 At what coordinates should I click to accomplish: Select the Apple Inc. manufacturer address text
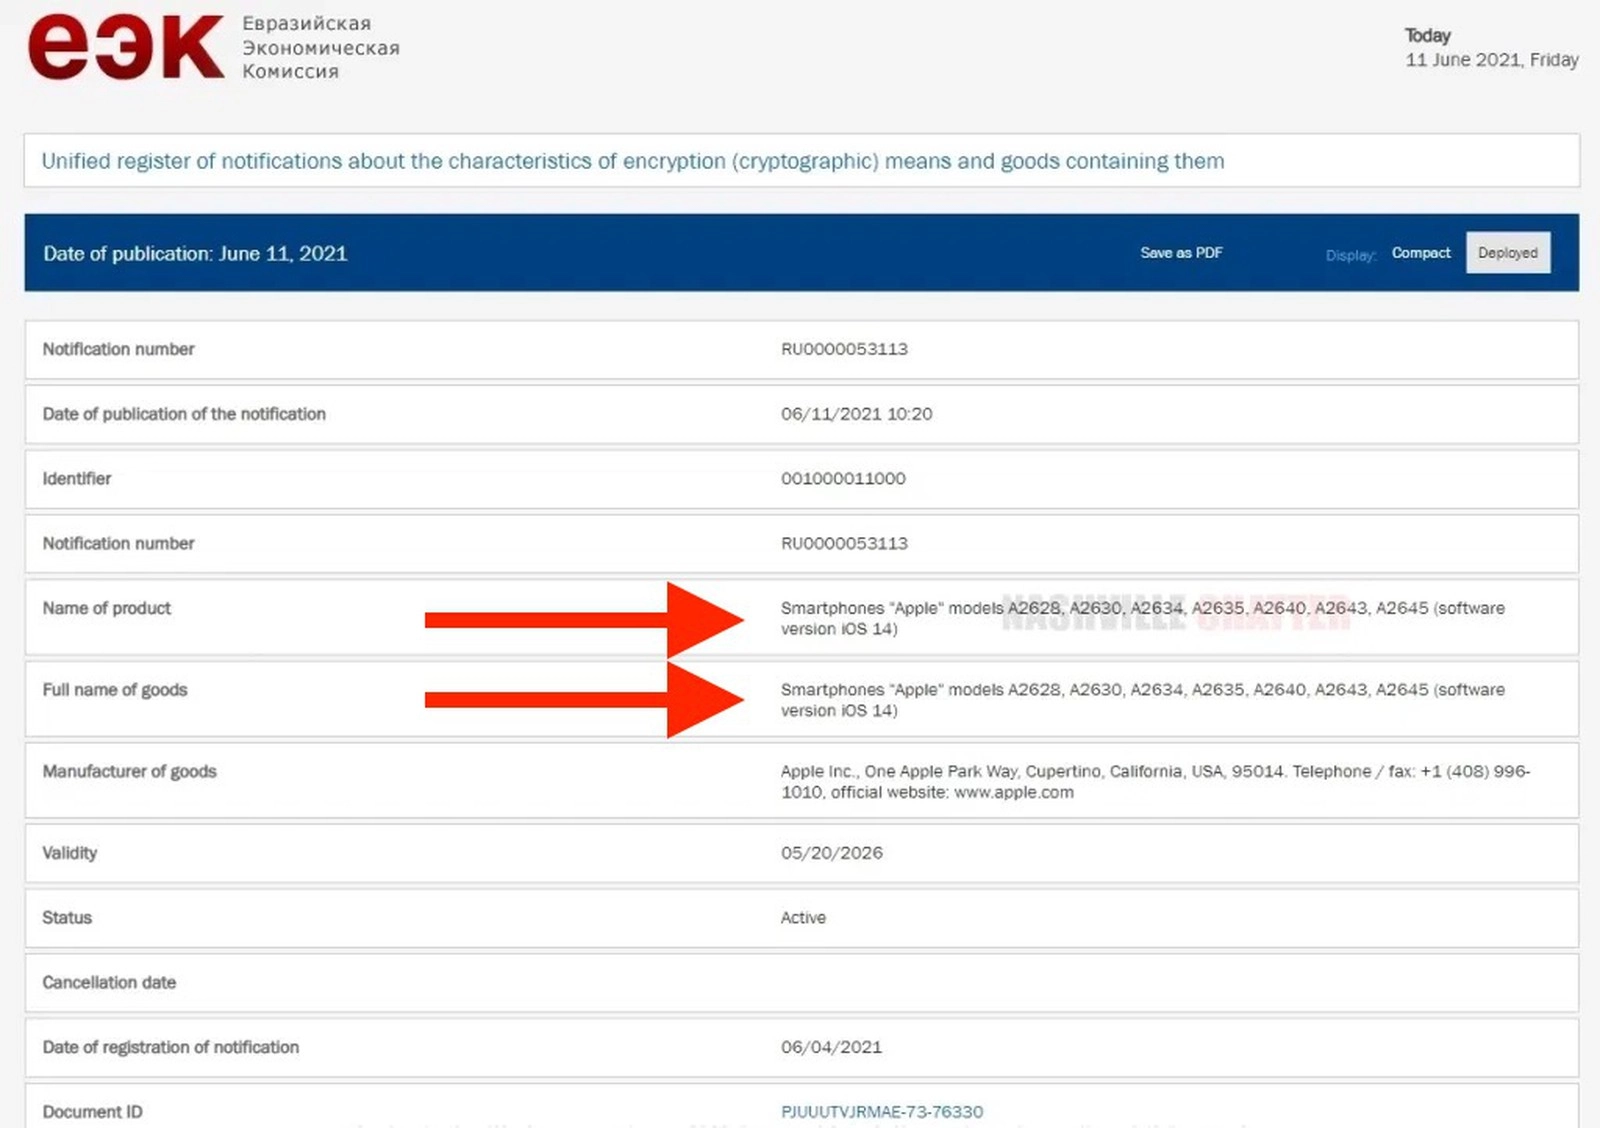tap(1155, 781)
